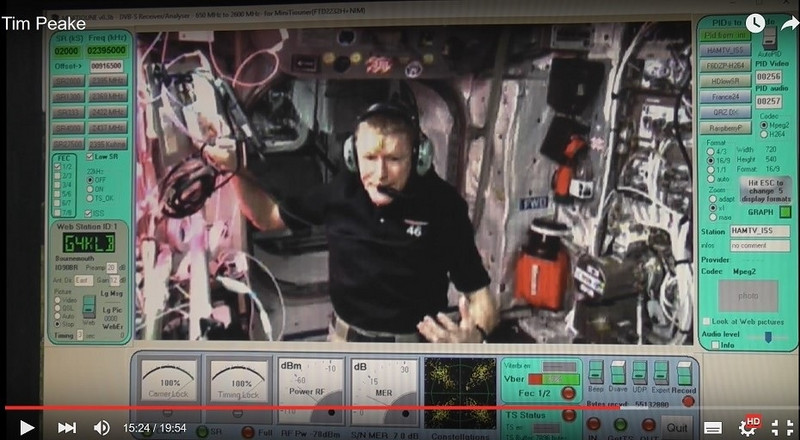The width and height of the screenshot is (800, 440).
Task: Seek on the red video progress bar
Action: tap(311, 408)
